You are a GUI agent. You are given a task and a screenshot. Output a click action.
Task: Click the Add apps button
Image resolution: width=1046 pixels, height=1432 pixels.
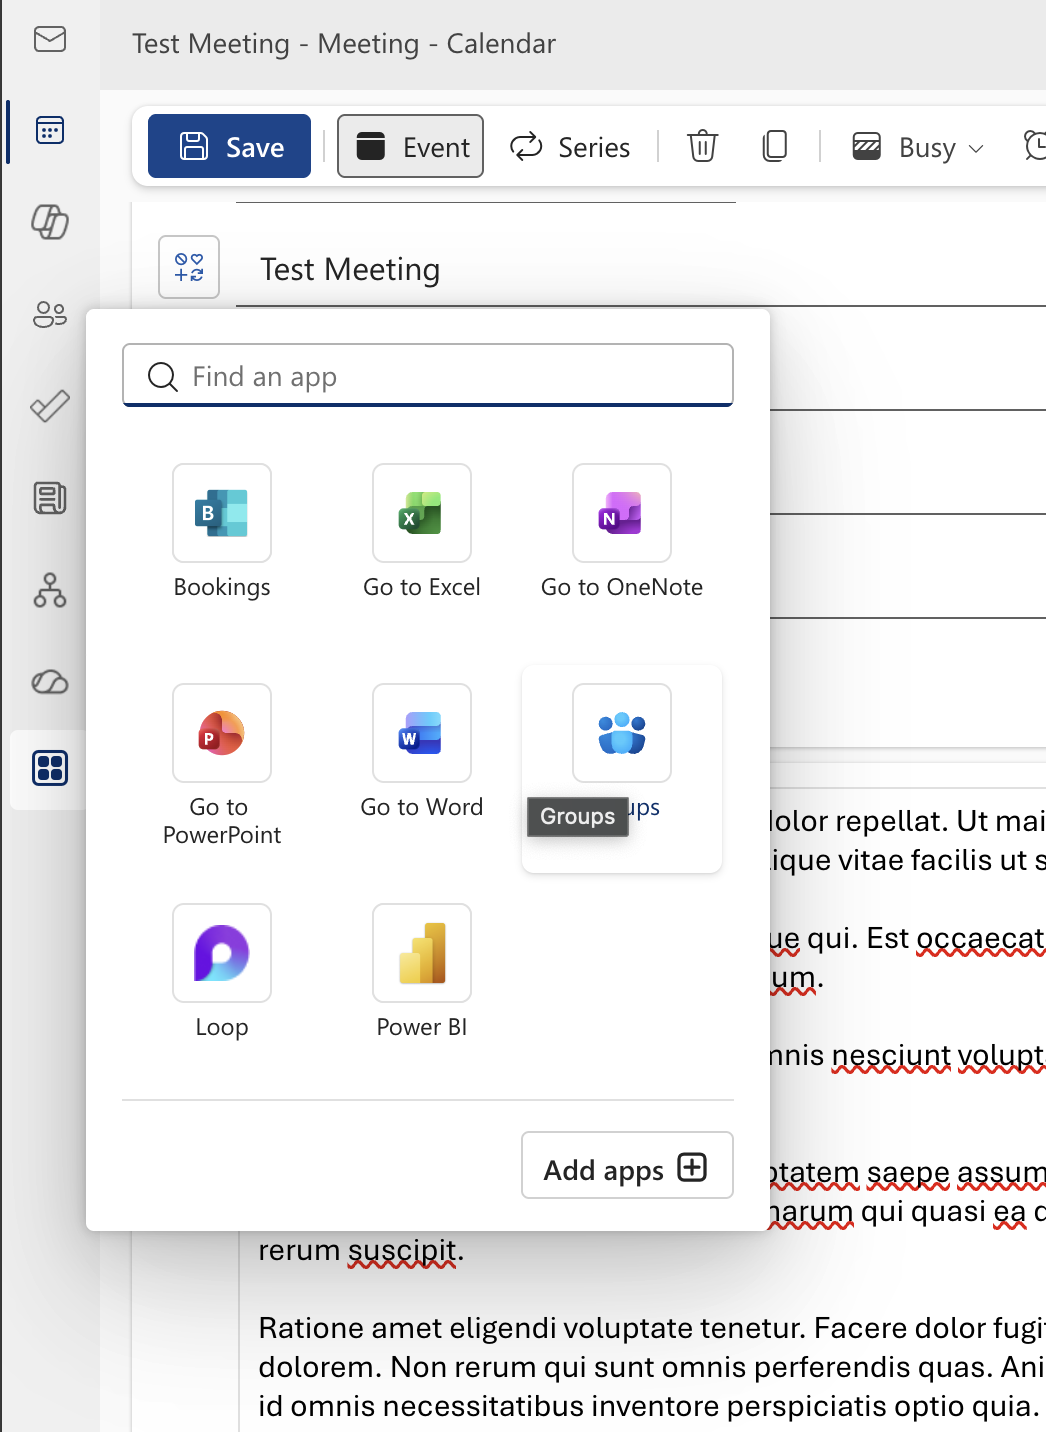[x=627, y=1165]
